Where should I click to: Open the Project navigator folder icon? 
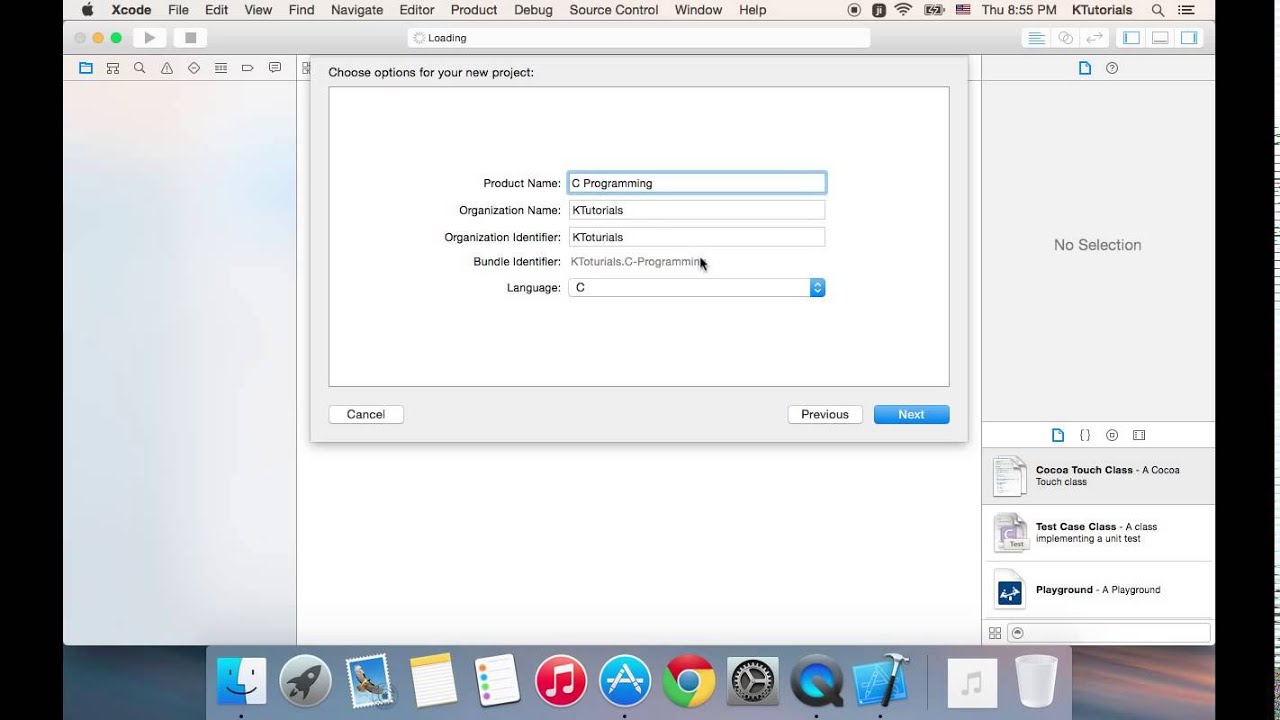86,68
